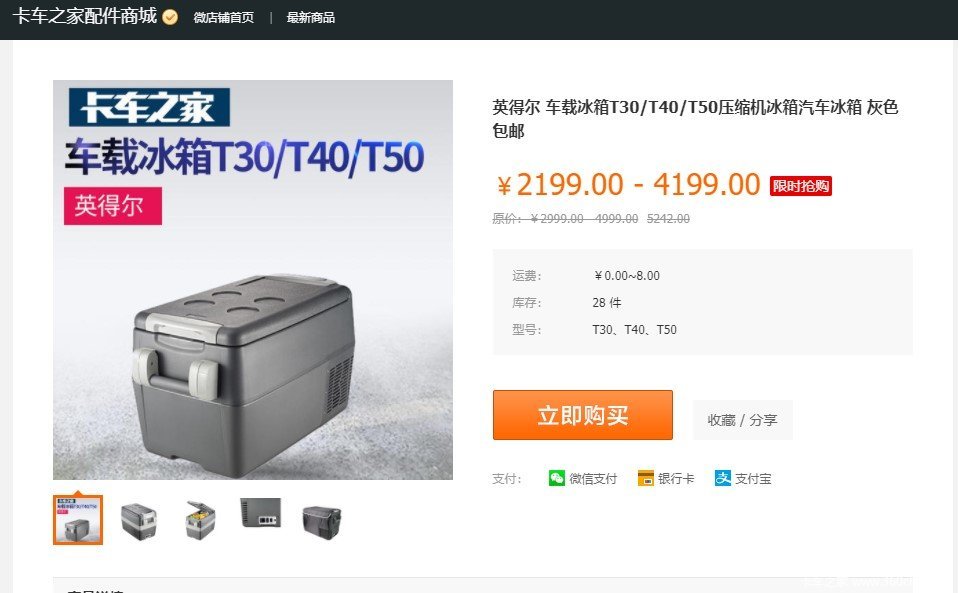Image resolution: width=958 pixels, height=593 pixels.
Task: Click the 收藏 / 分享 button
Action: pyautogui.click(x=742, y=420)
